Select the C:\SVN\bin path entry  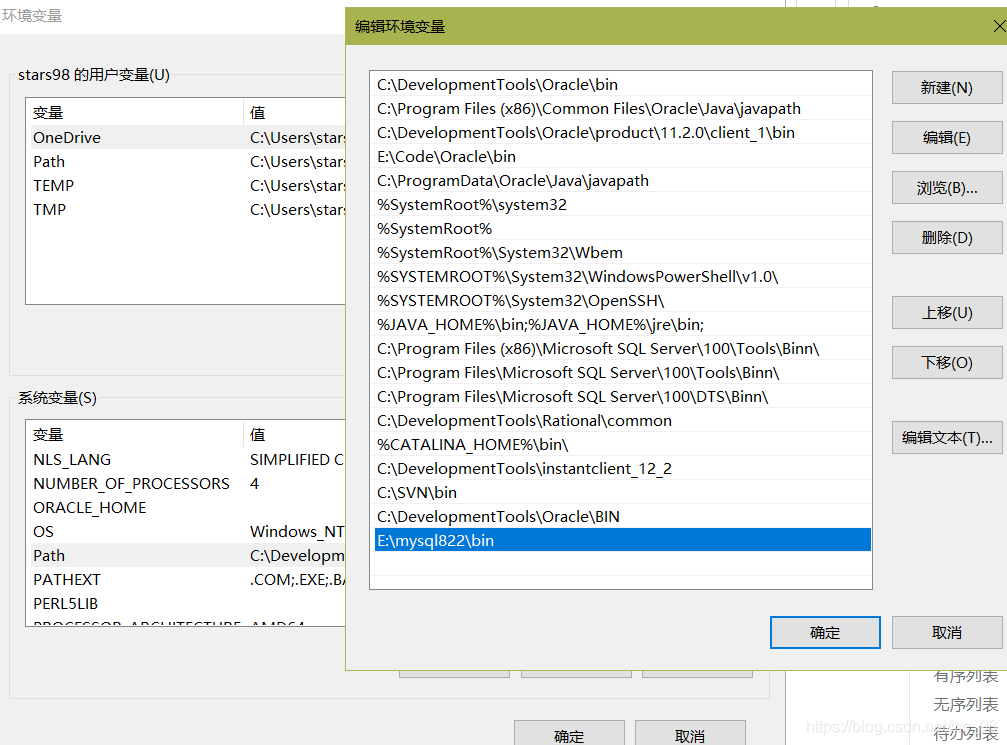tap(620, 493)
